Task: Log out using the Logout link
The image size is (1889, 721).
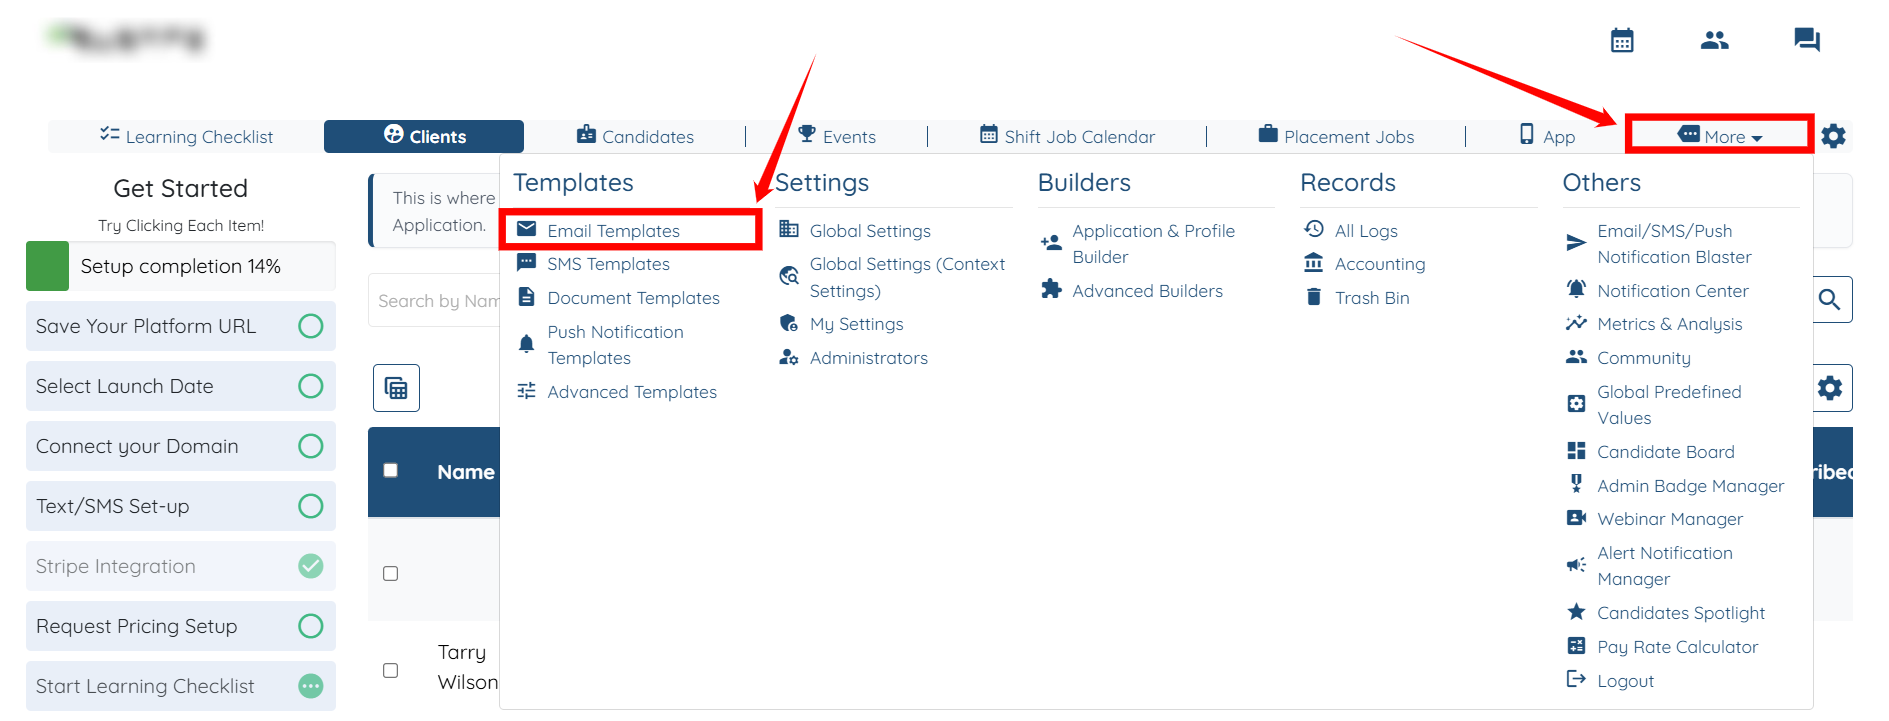Action: coord(1625,681)
